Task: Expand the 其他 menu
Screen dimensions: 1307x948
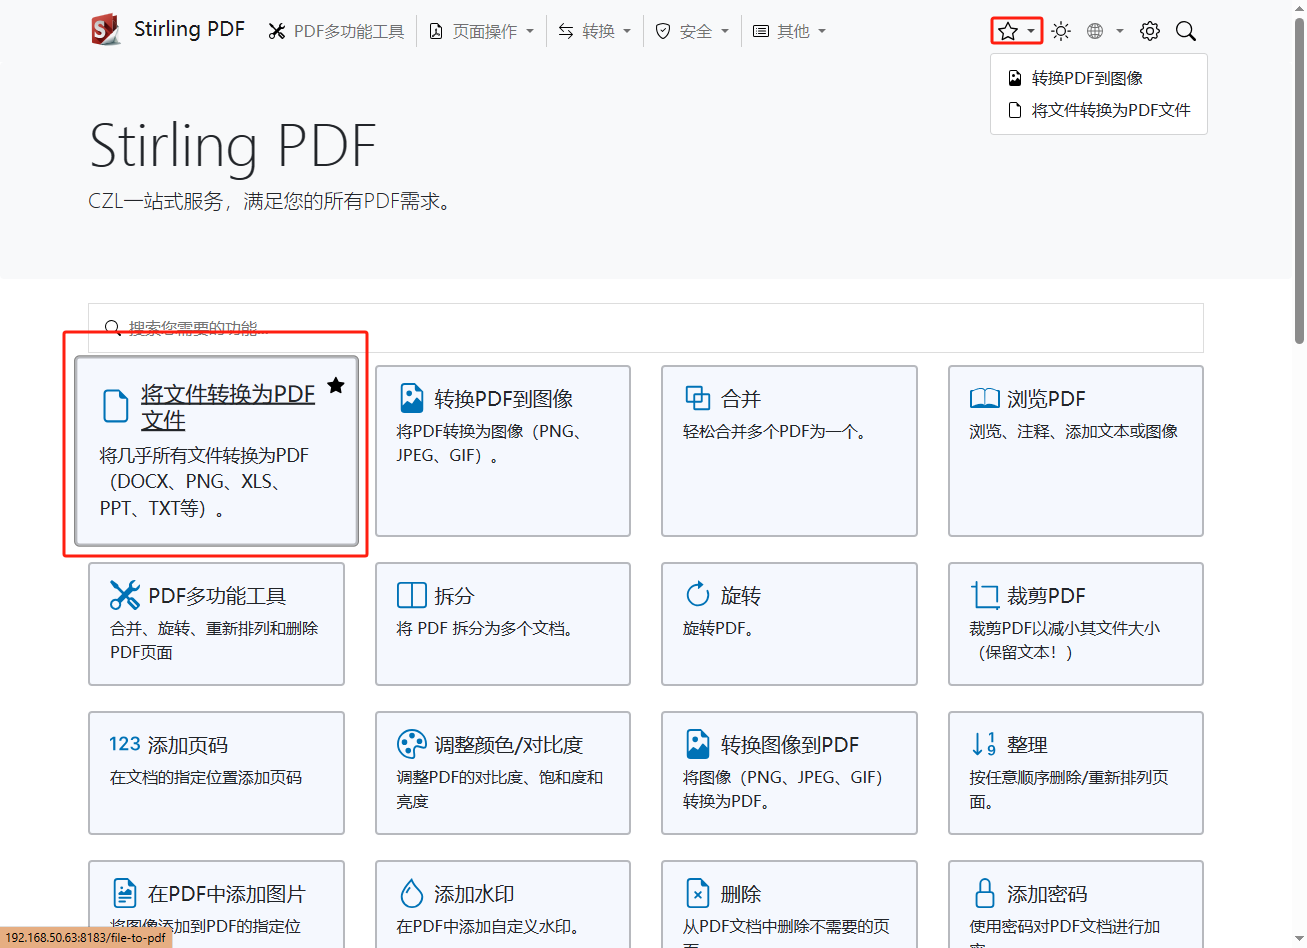Action: 789,31
